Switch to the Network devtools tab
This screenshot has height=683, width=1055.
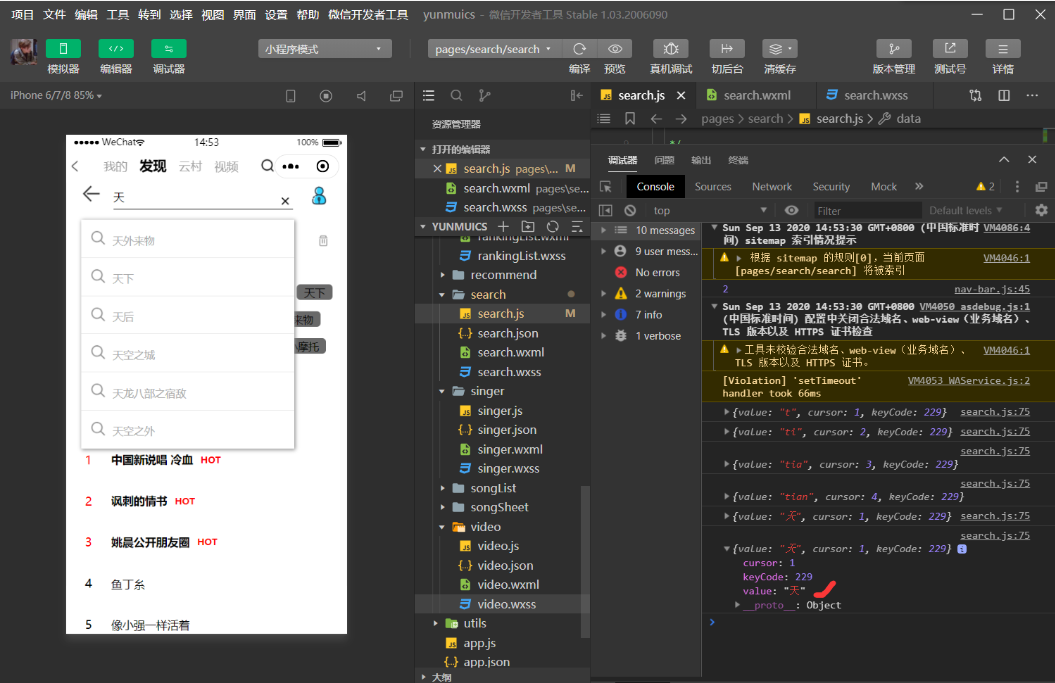tap(772, 186)
